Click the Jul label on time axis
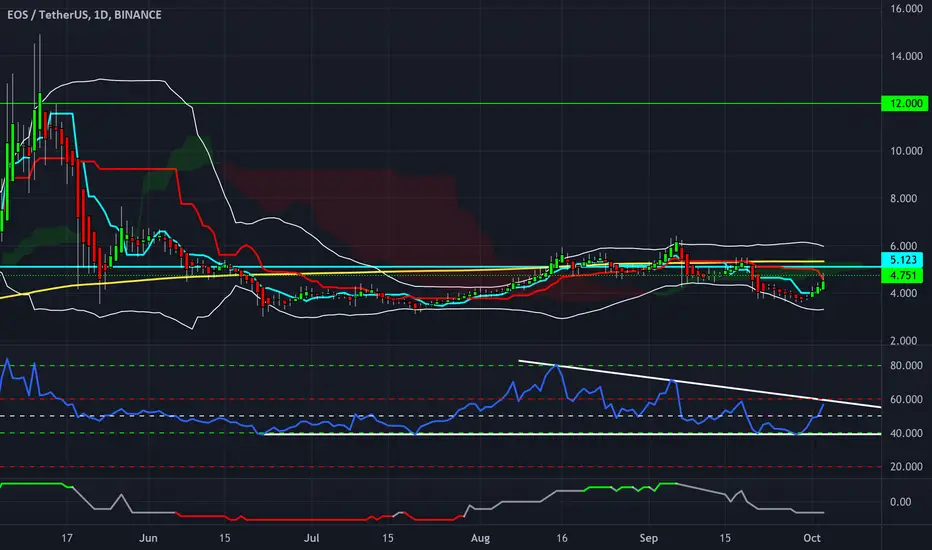The width and height of the screenshot is (932, 550). tap(311, 538)
